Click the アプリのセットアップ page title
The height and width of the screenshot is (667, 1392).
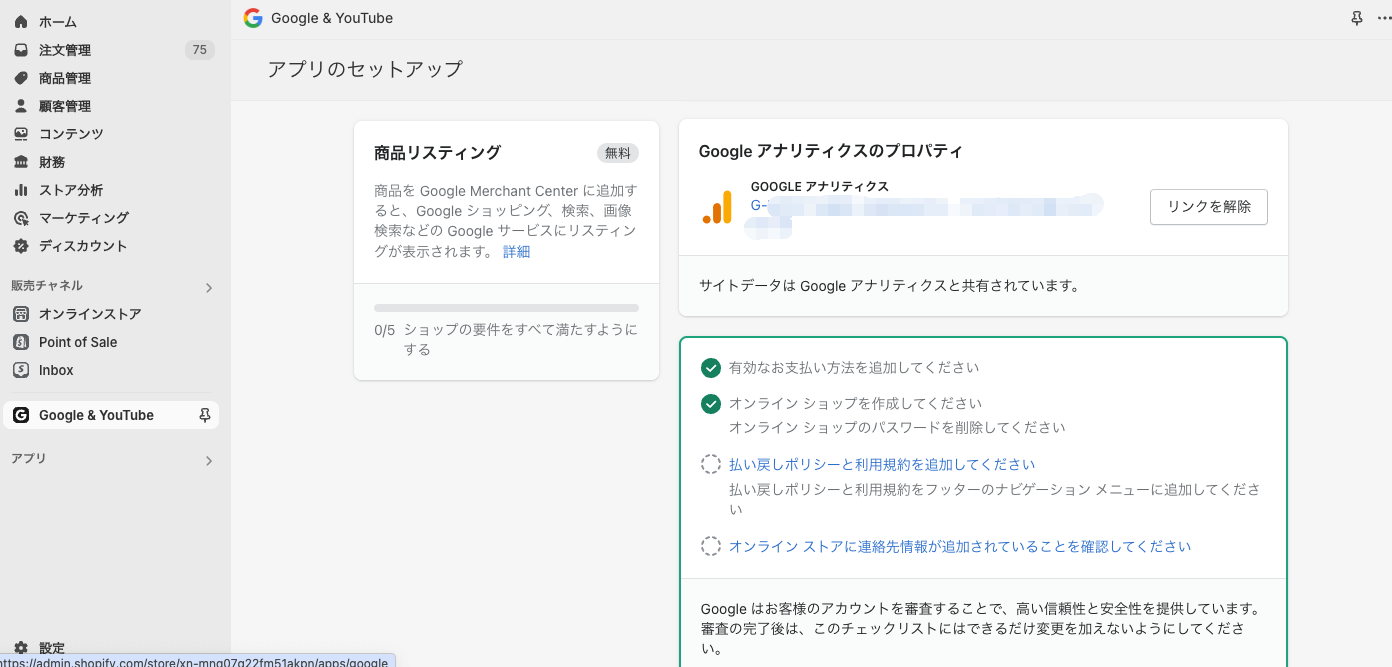365,70
